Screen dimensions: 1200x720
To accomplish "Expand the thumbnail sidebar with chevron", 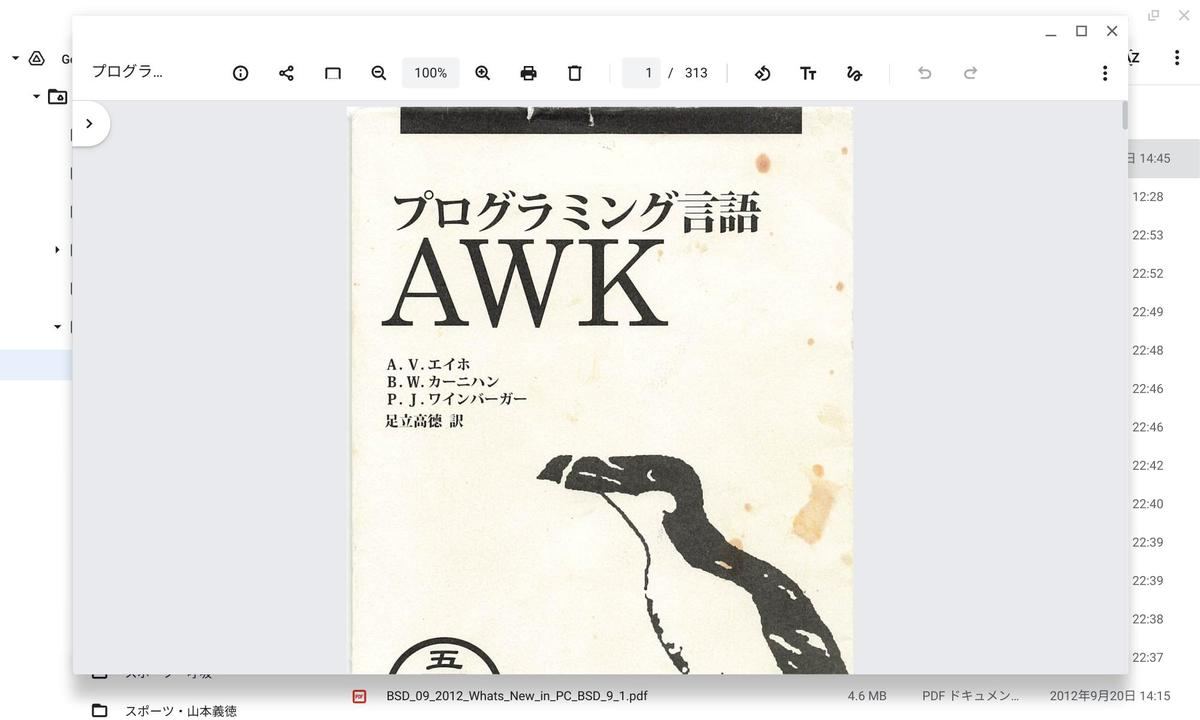I will (89, 123).
